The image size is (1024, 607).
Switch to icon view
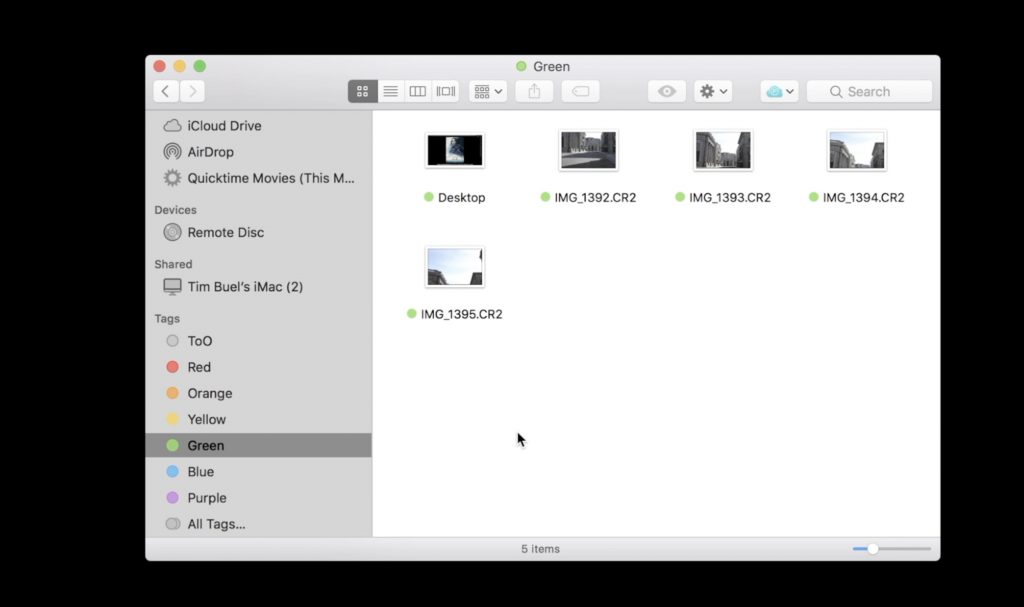[362, 91]
